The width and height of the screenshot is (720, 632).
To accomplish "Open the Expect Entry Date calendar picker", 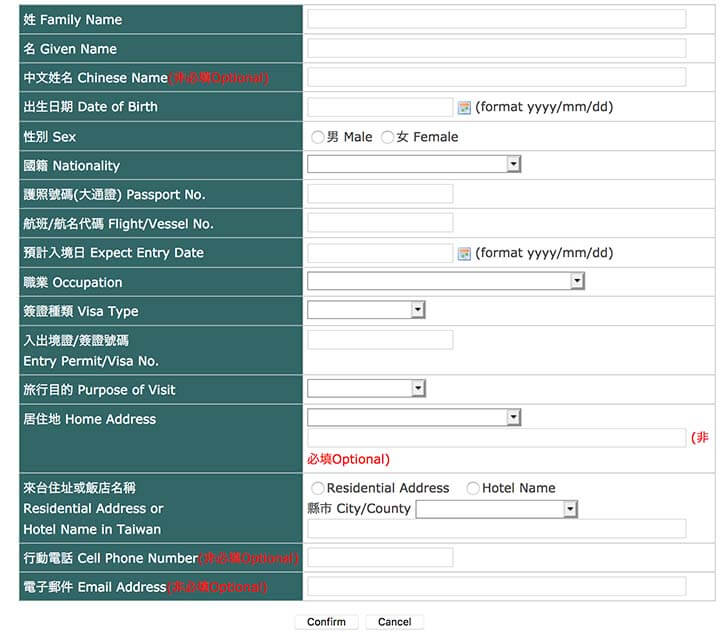I will click(464, 254).
